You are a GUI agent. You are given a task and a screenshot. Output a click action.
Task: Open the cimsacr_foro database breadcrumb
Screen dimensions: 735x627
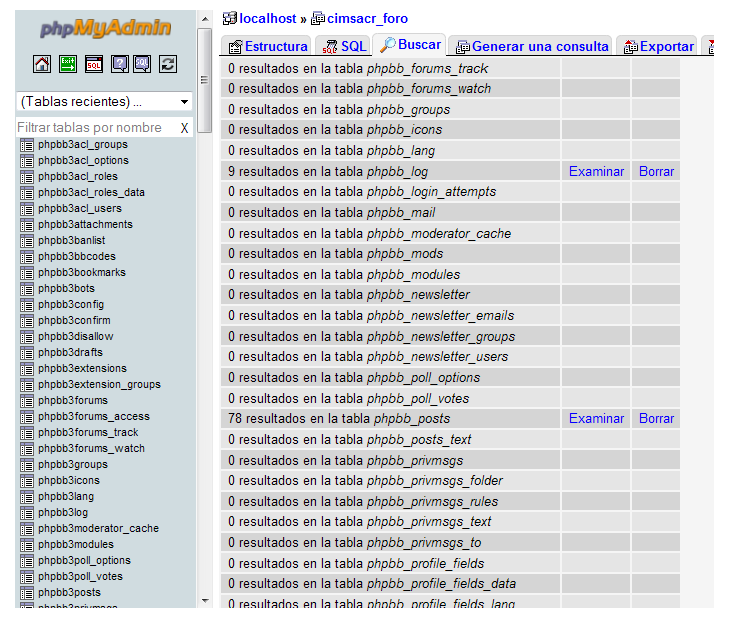pos(359,18)
